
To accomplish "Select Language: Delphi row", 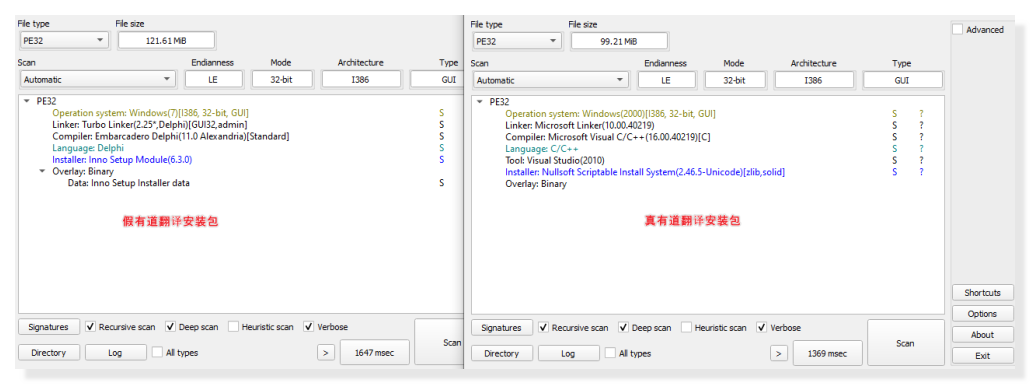I will pyautogui.click(x=88, y=148).
